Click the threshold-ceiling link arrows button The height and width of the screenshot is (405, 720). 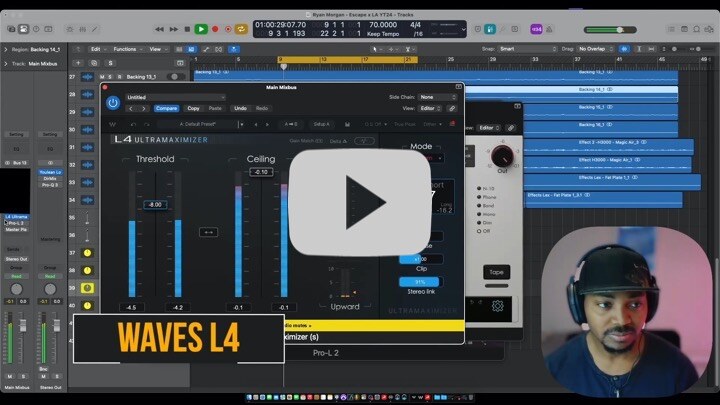(x=209, y=232)
